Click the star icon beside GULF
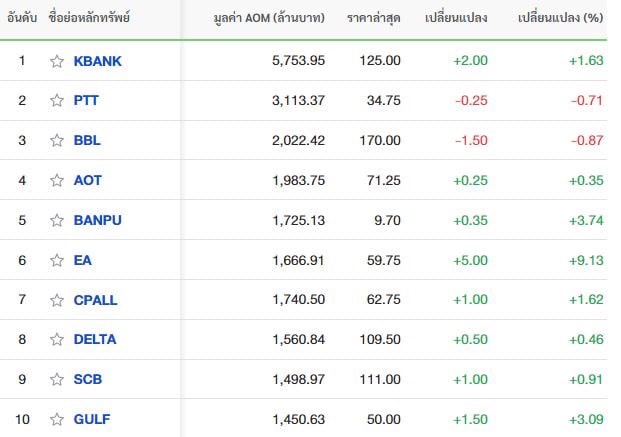 (57, 419)
